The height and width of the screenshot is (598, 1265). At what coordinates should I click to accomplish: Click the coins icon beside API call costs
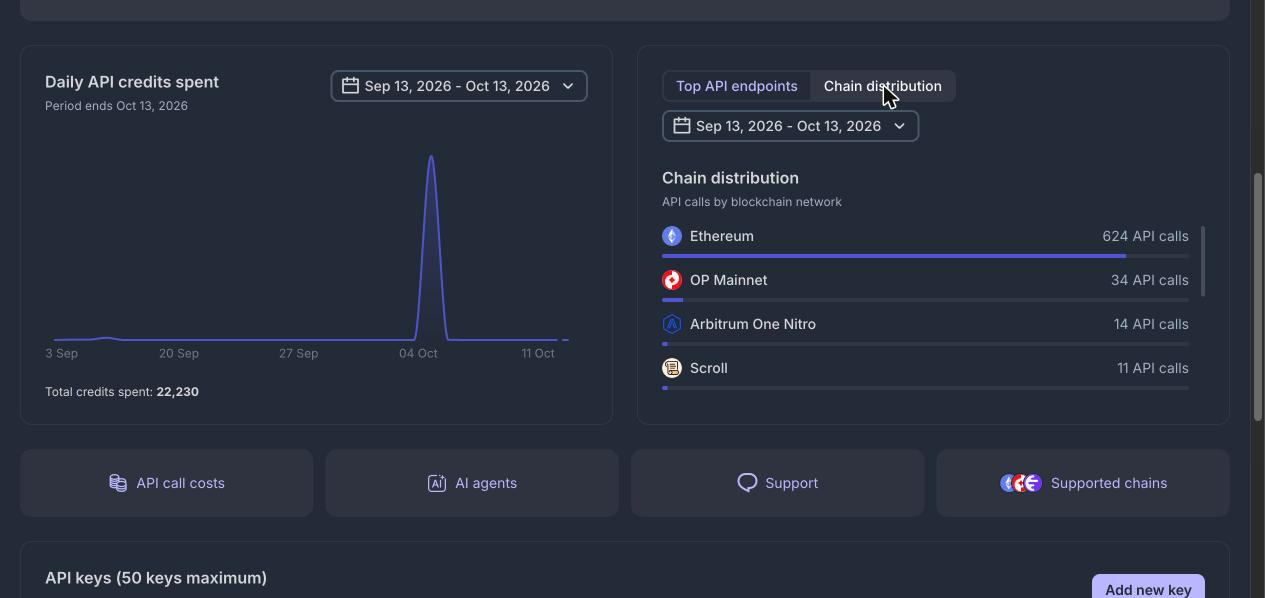[x=118, y=483]
